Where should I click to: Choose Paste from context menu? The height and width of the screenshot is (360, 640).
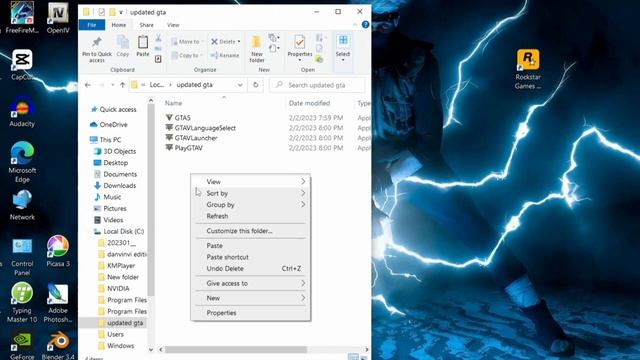coord(250,245)
